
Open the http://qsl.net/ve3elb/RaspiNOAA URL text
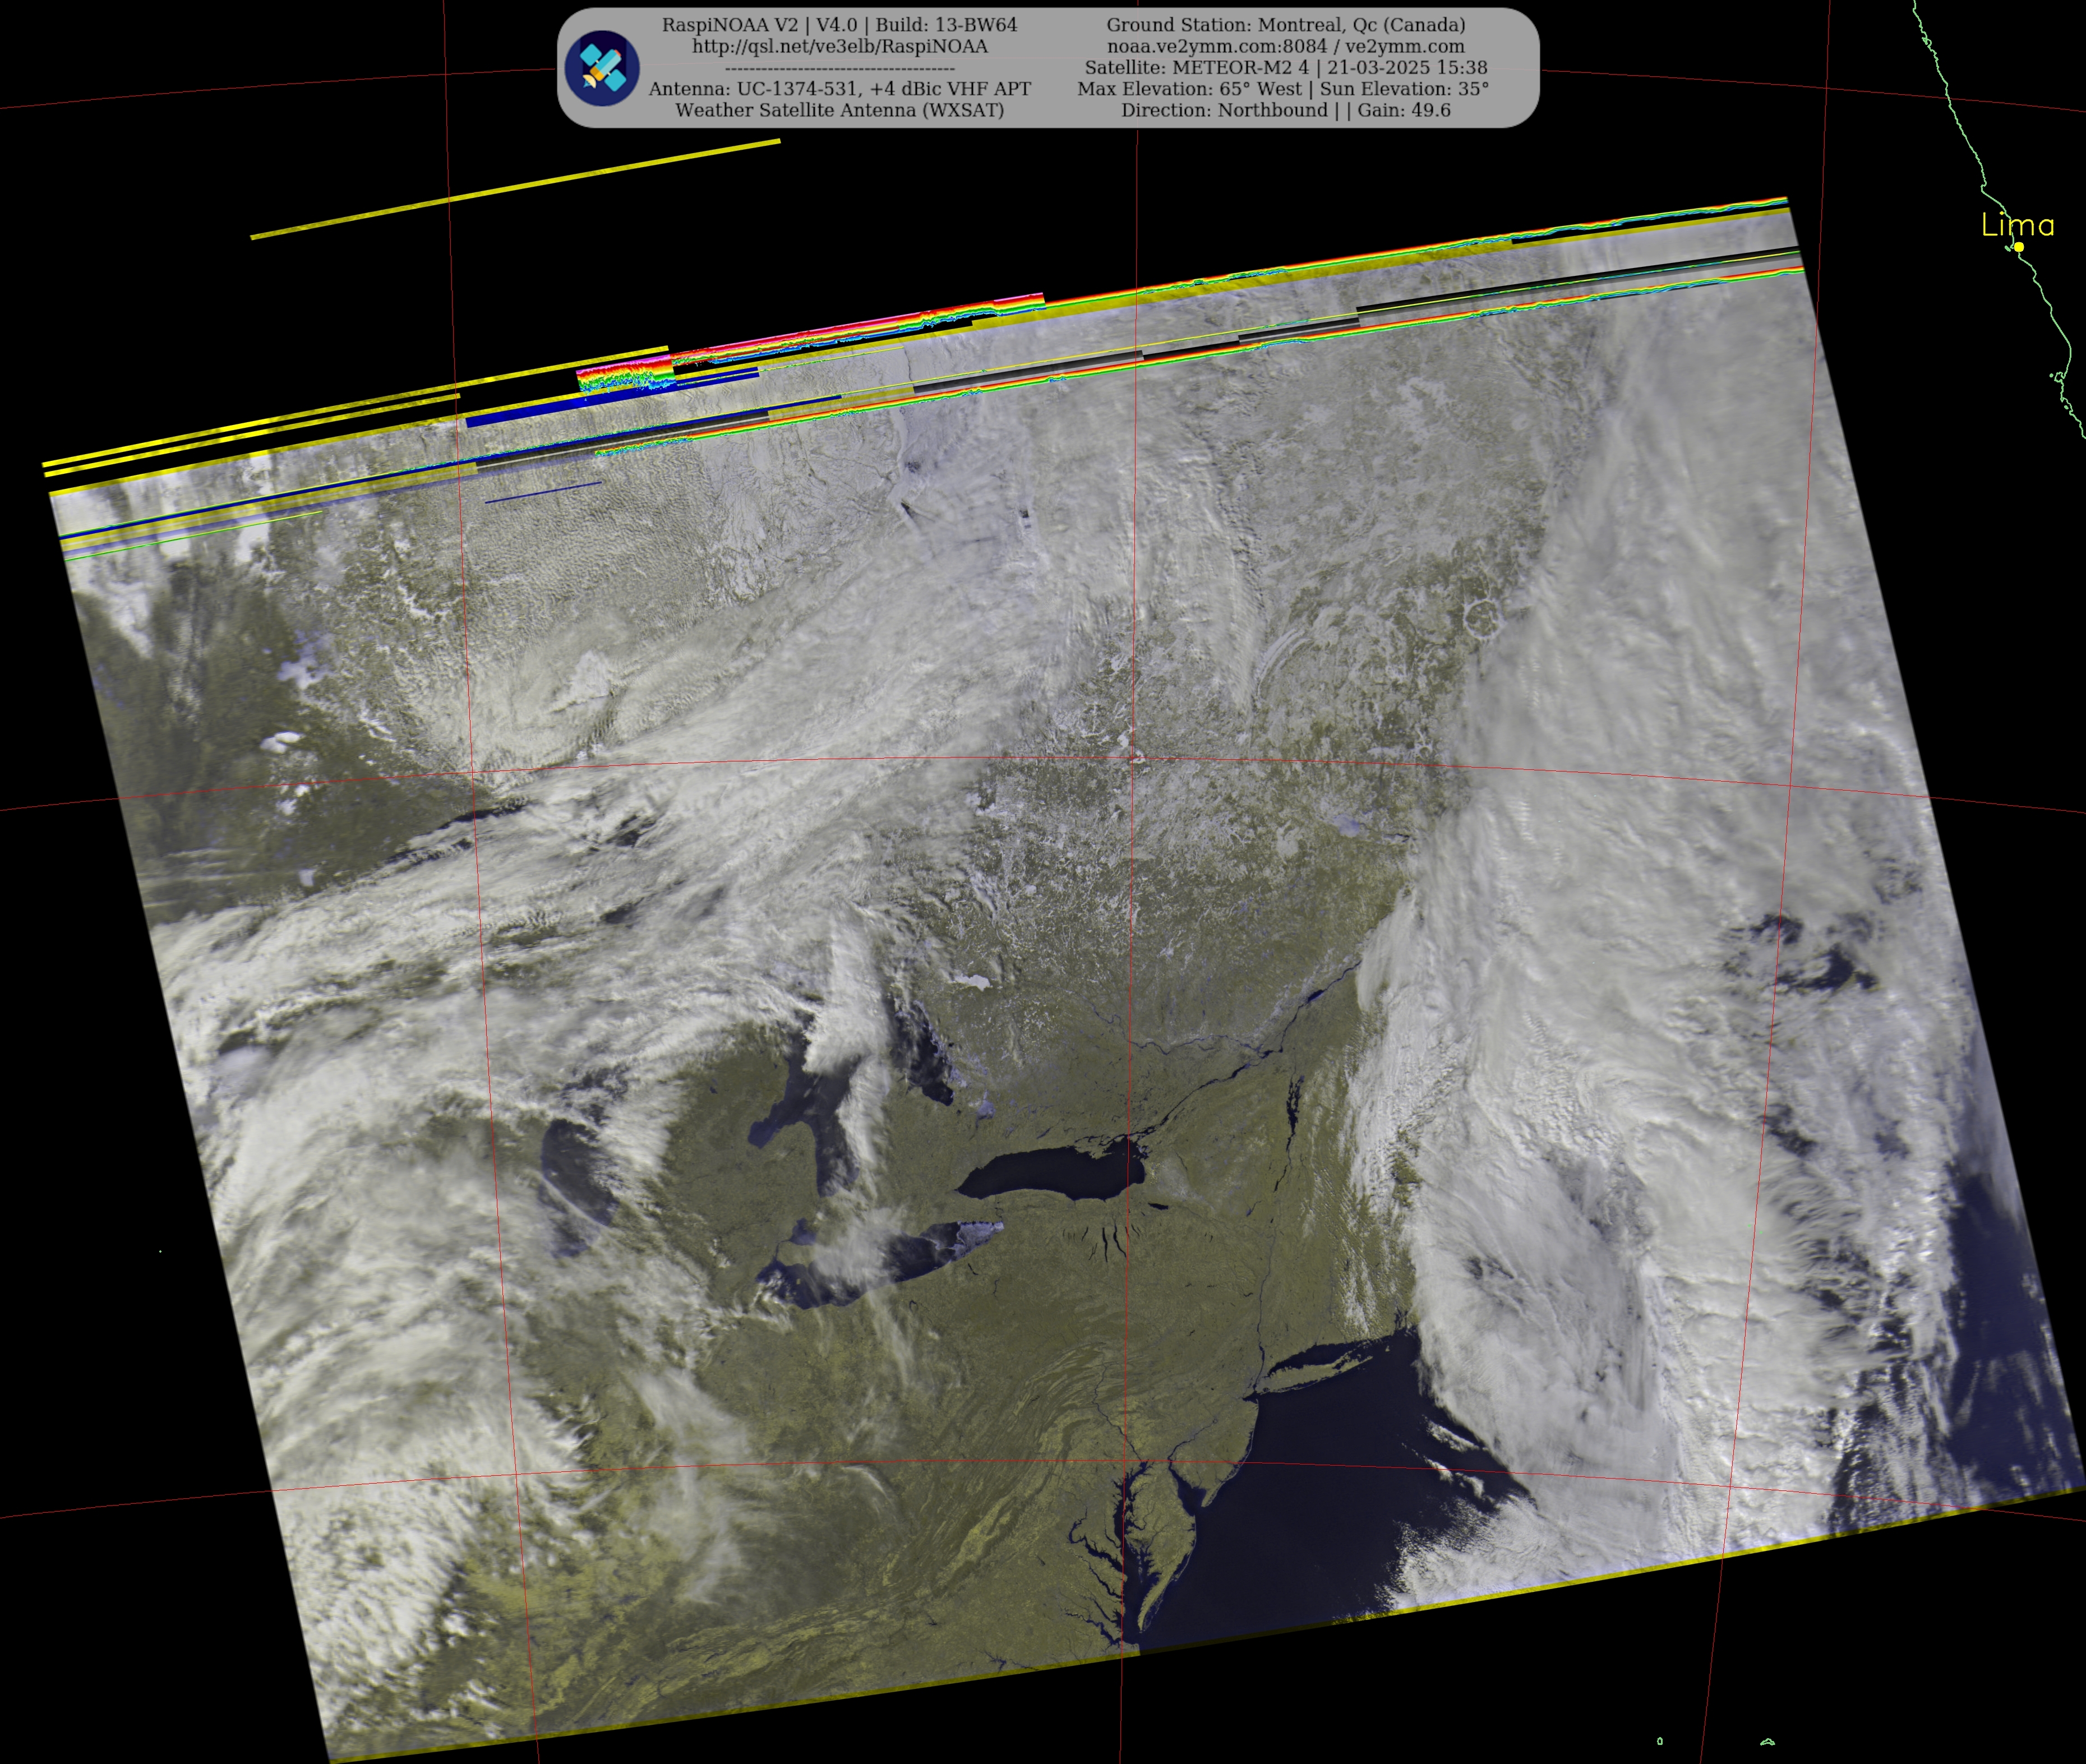(x=839, y=46)
